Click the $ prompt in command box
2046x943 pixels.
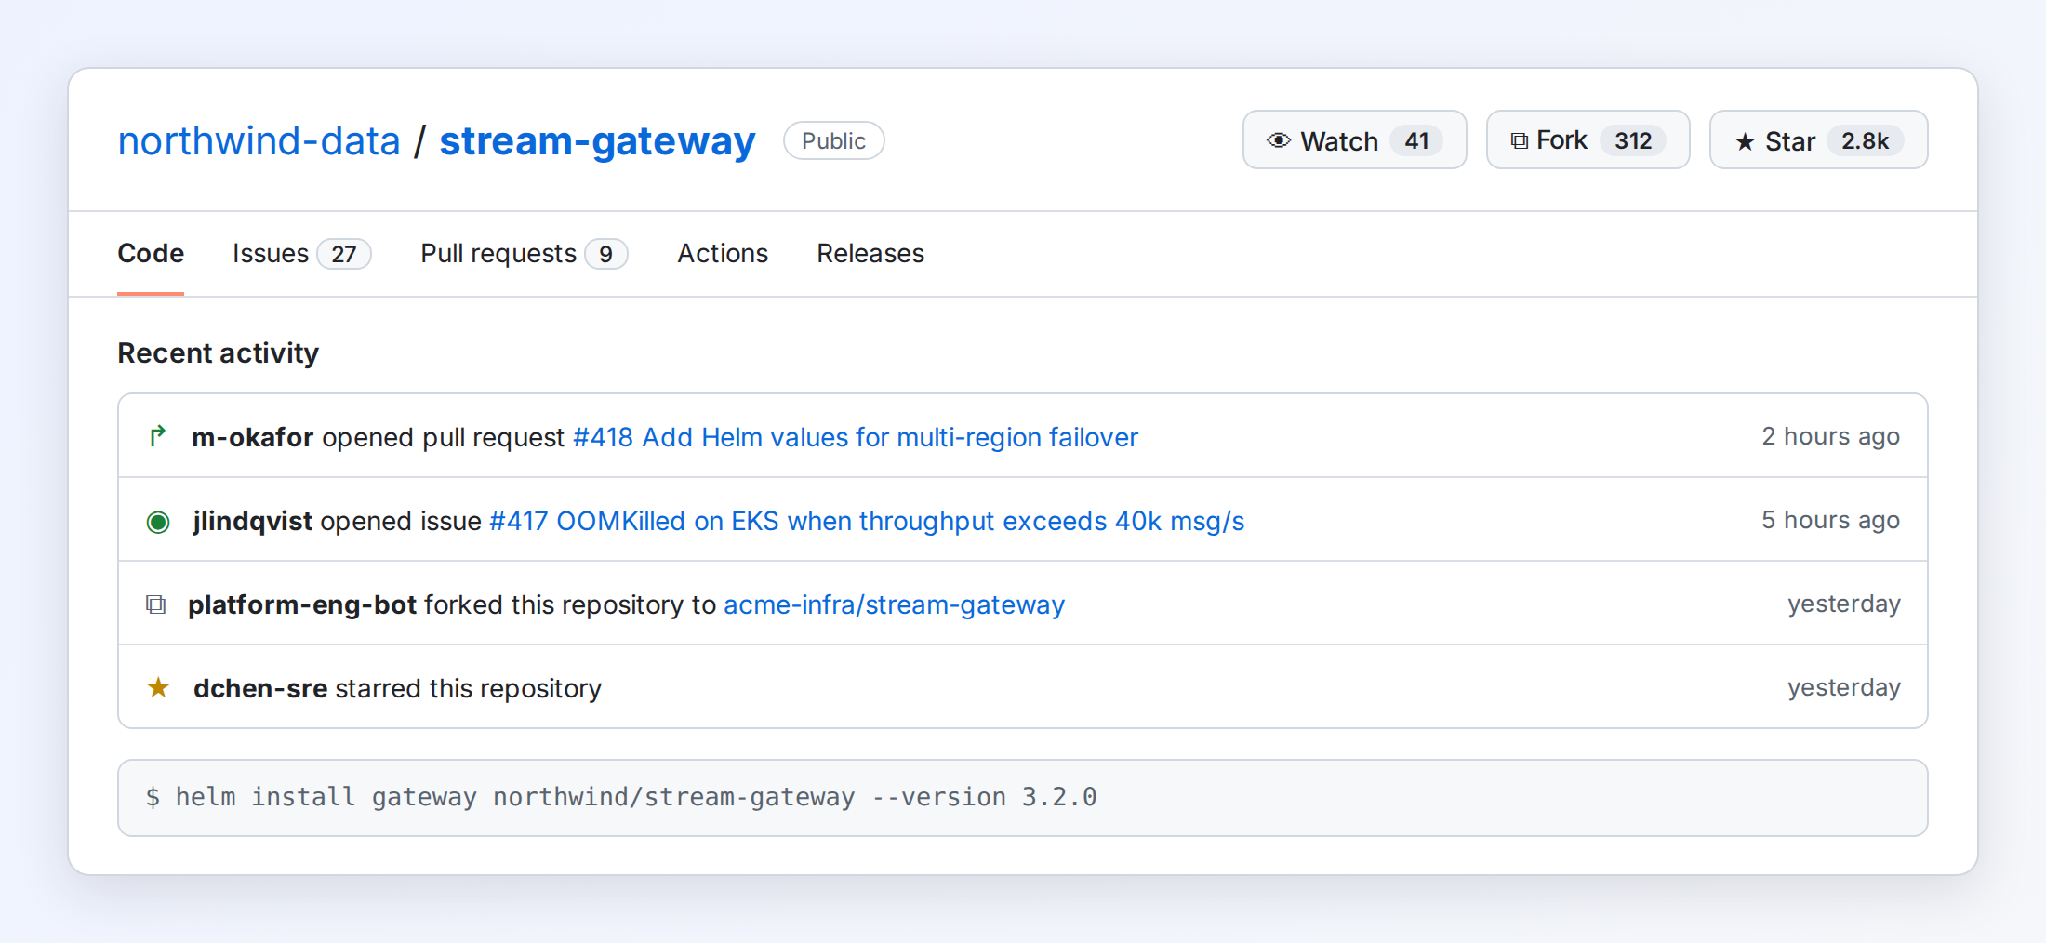pos(153,797)
